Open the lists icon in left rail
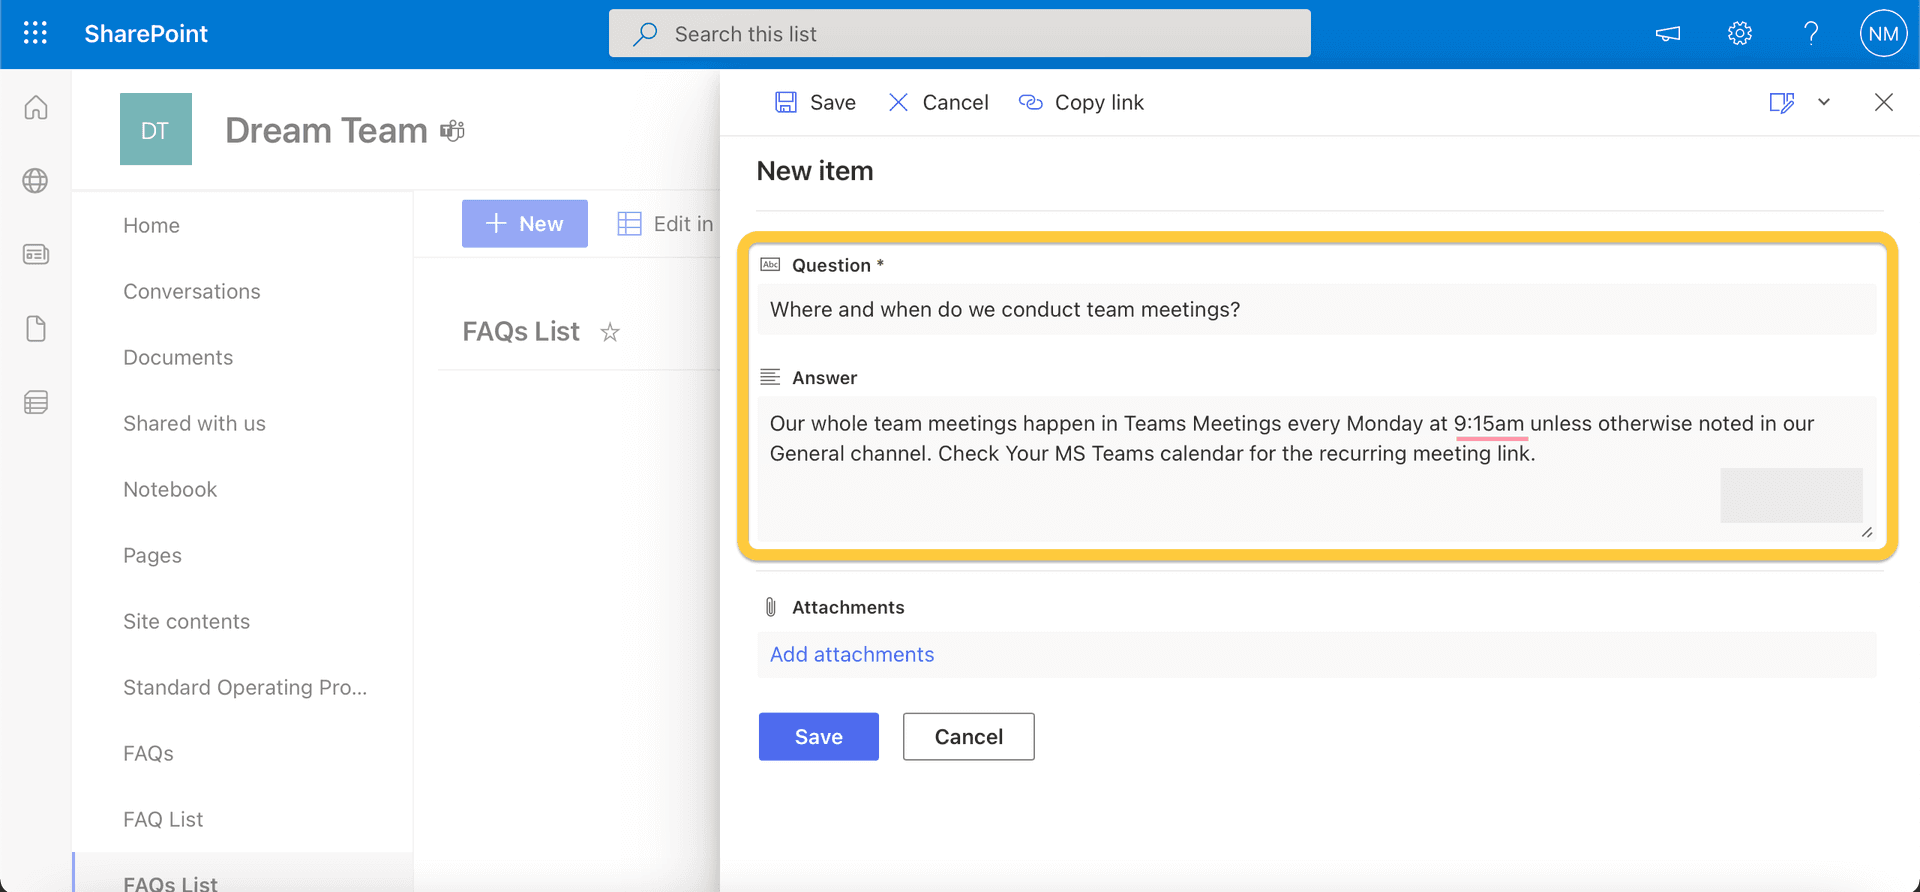The image size is (1920, 892). coord(36,402)
